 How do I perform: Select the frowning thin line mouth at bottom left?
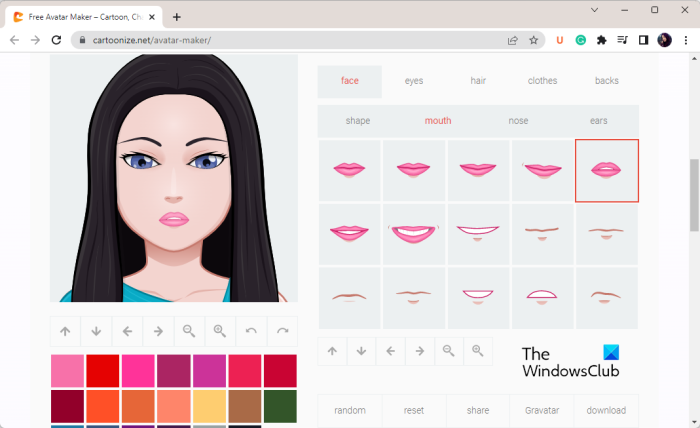[350, 298]
